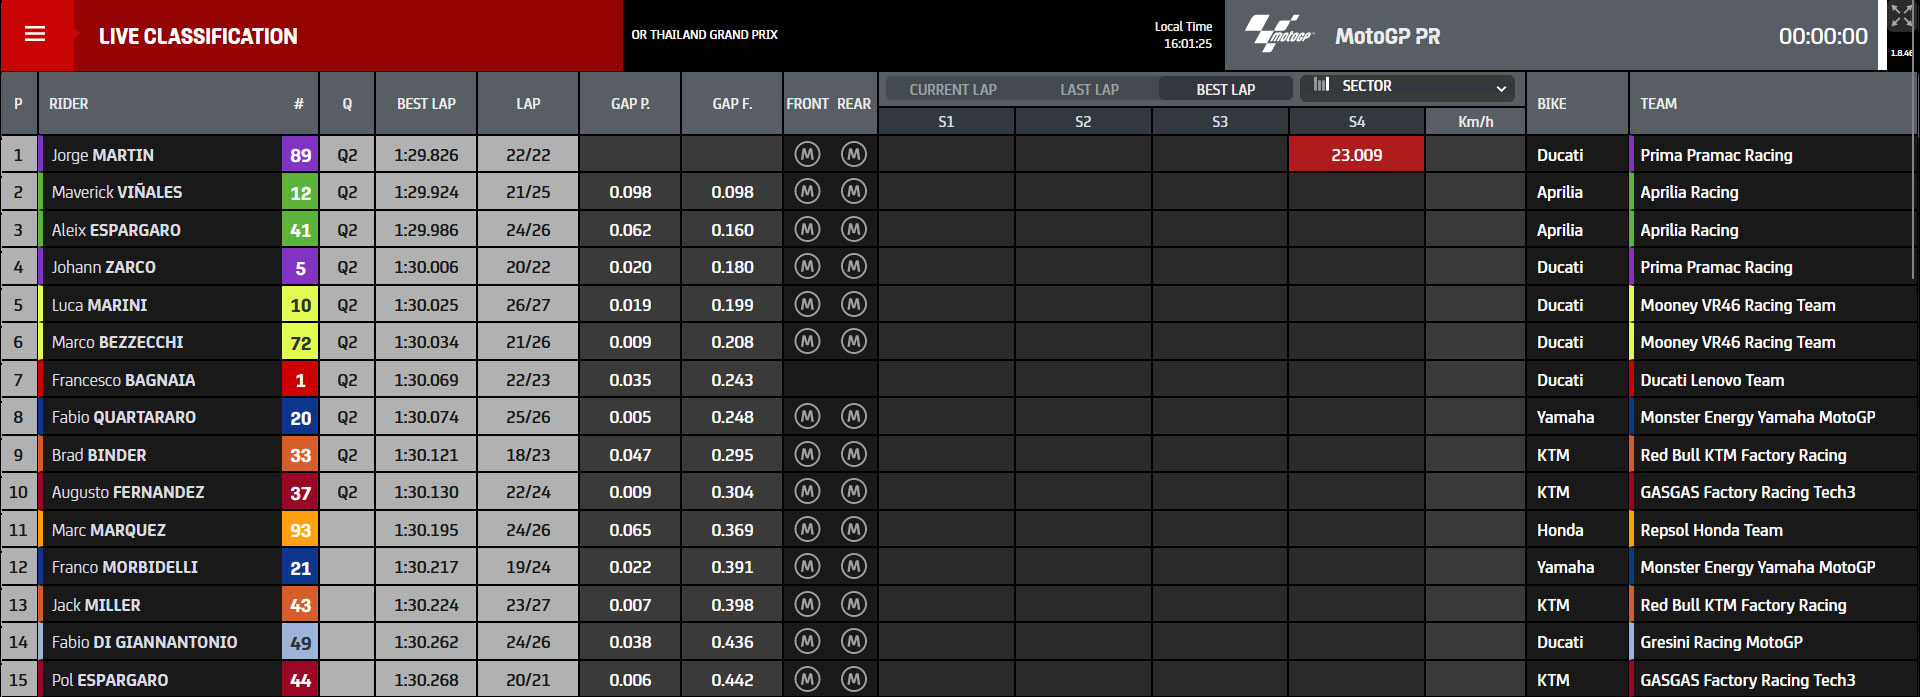This screenshot has height=697, width=1920.
Task: Click rear tyre icon for Luca Marini
Action: pyautogui.click(x=853, y=304)
